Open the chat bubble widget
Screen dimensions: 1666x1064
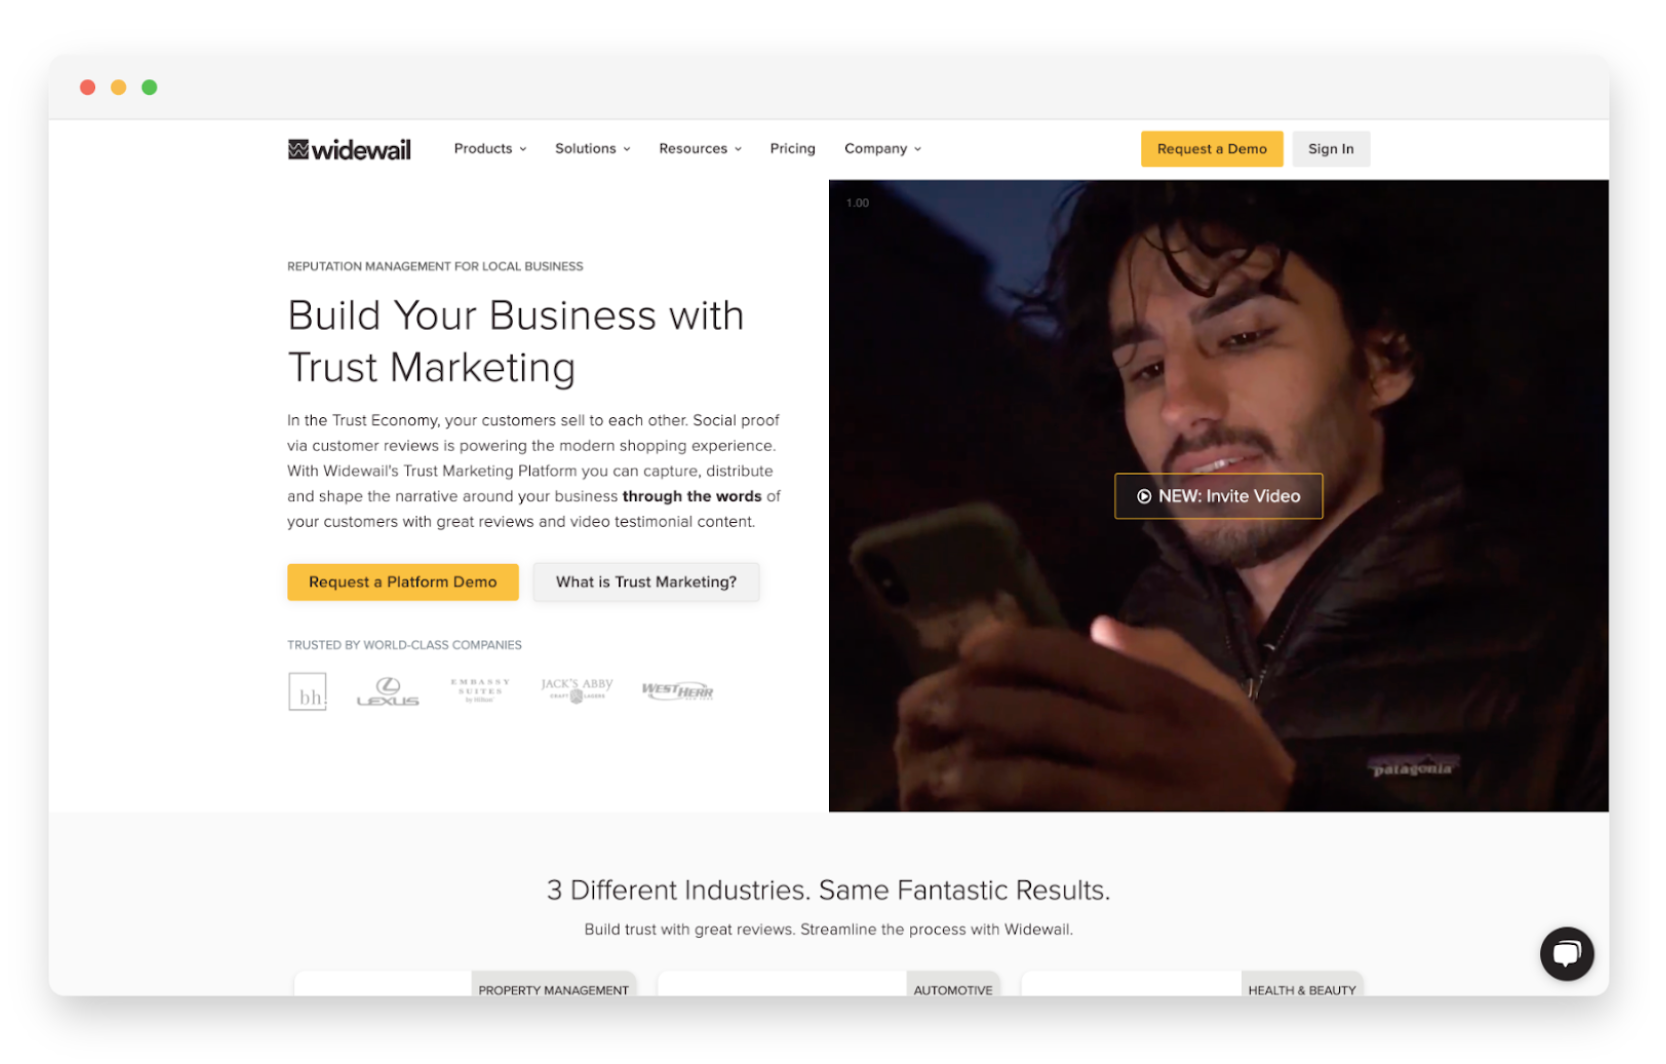(1566, 953)
